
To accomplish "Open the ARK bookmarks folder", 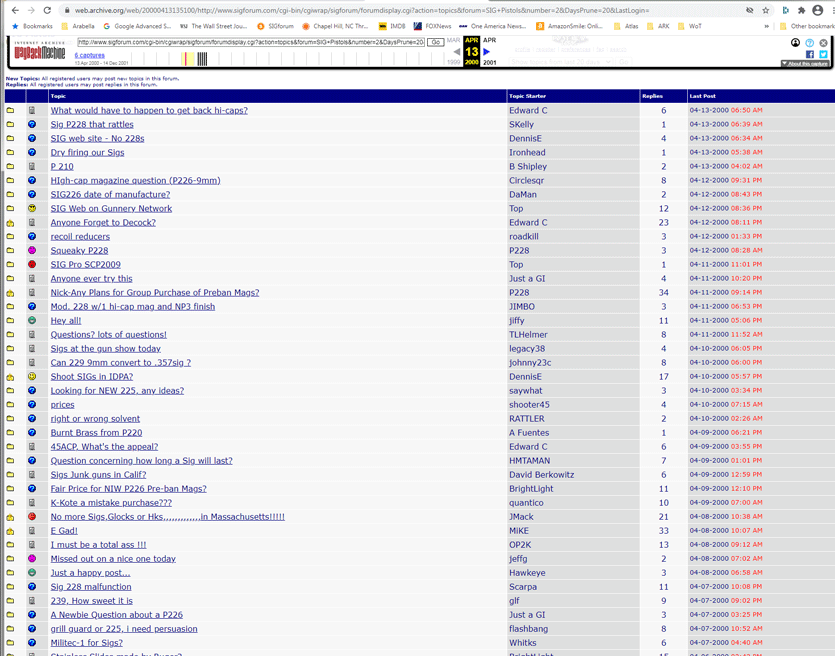I will [x=658, y=26].
